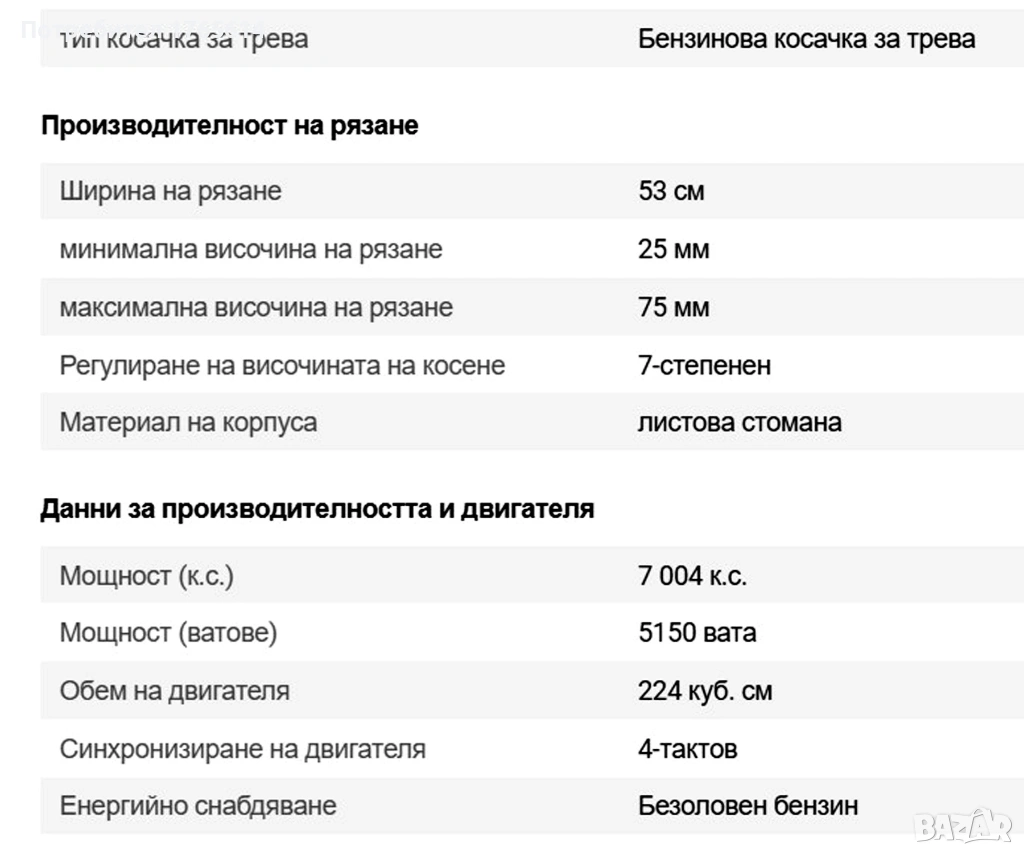1024x855 pixels.
Task: Select the 'Безоловен бензин' value
Action: (x=747, y=806)
